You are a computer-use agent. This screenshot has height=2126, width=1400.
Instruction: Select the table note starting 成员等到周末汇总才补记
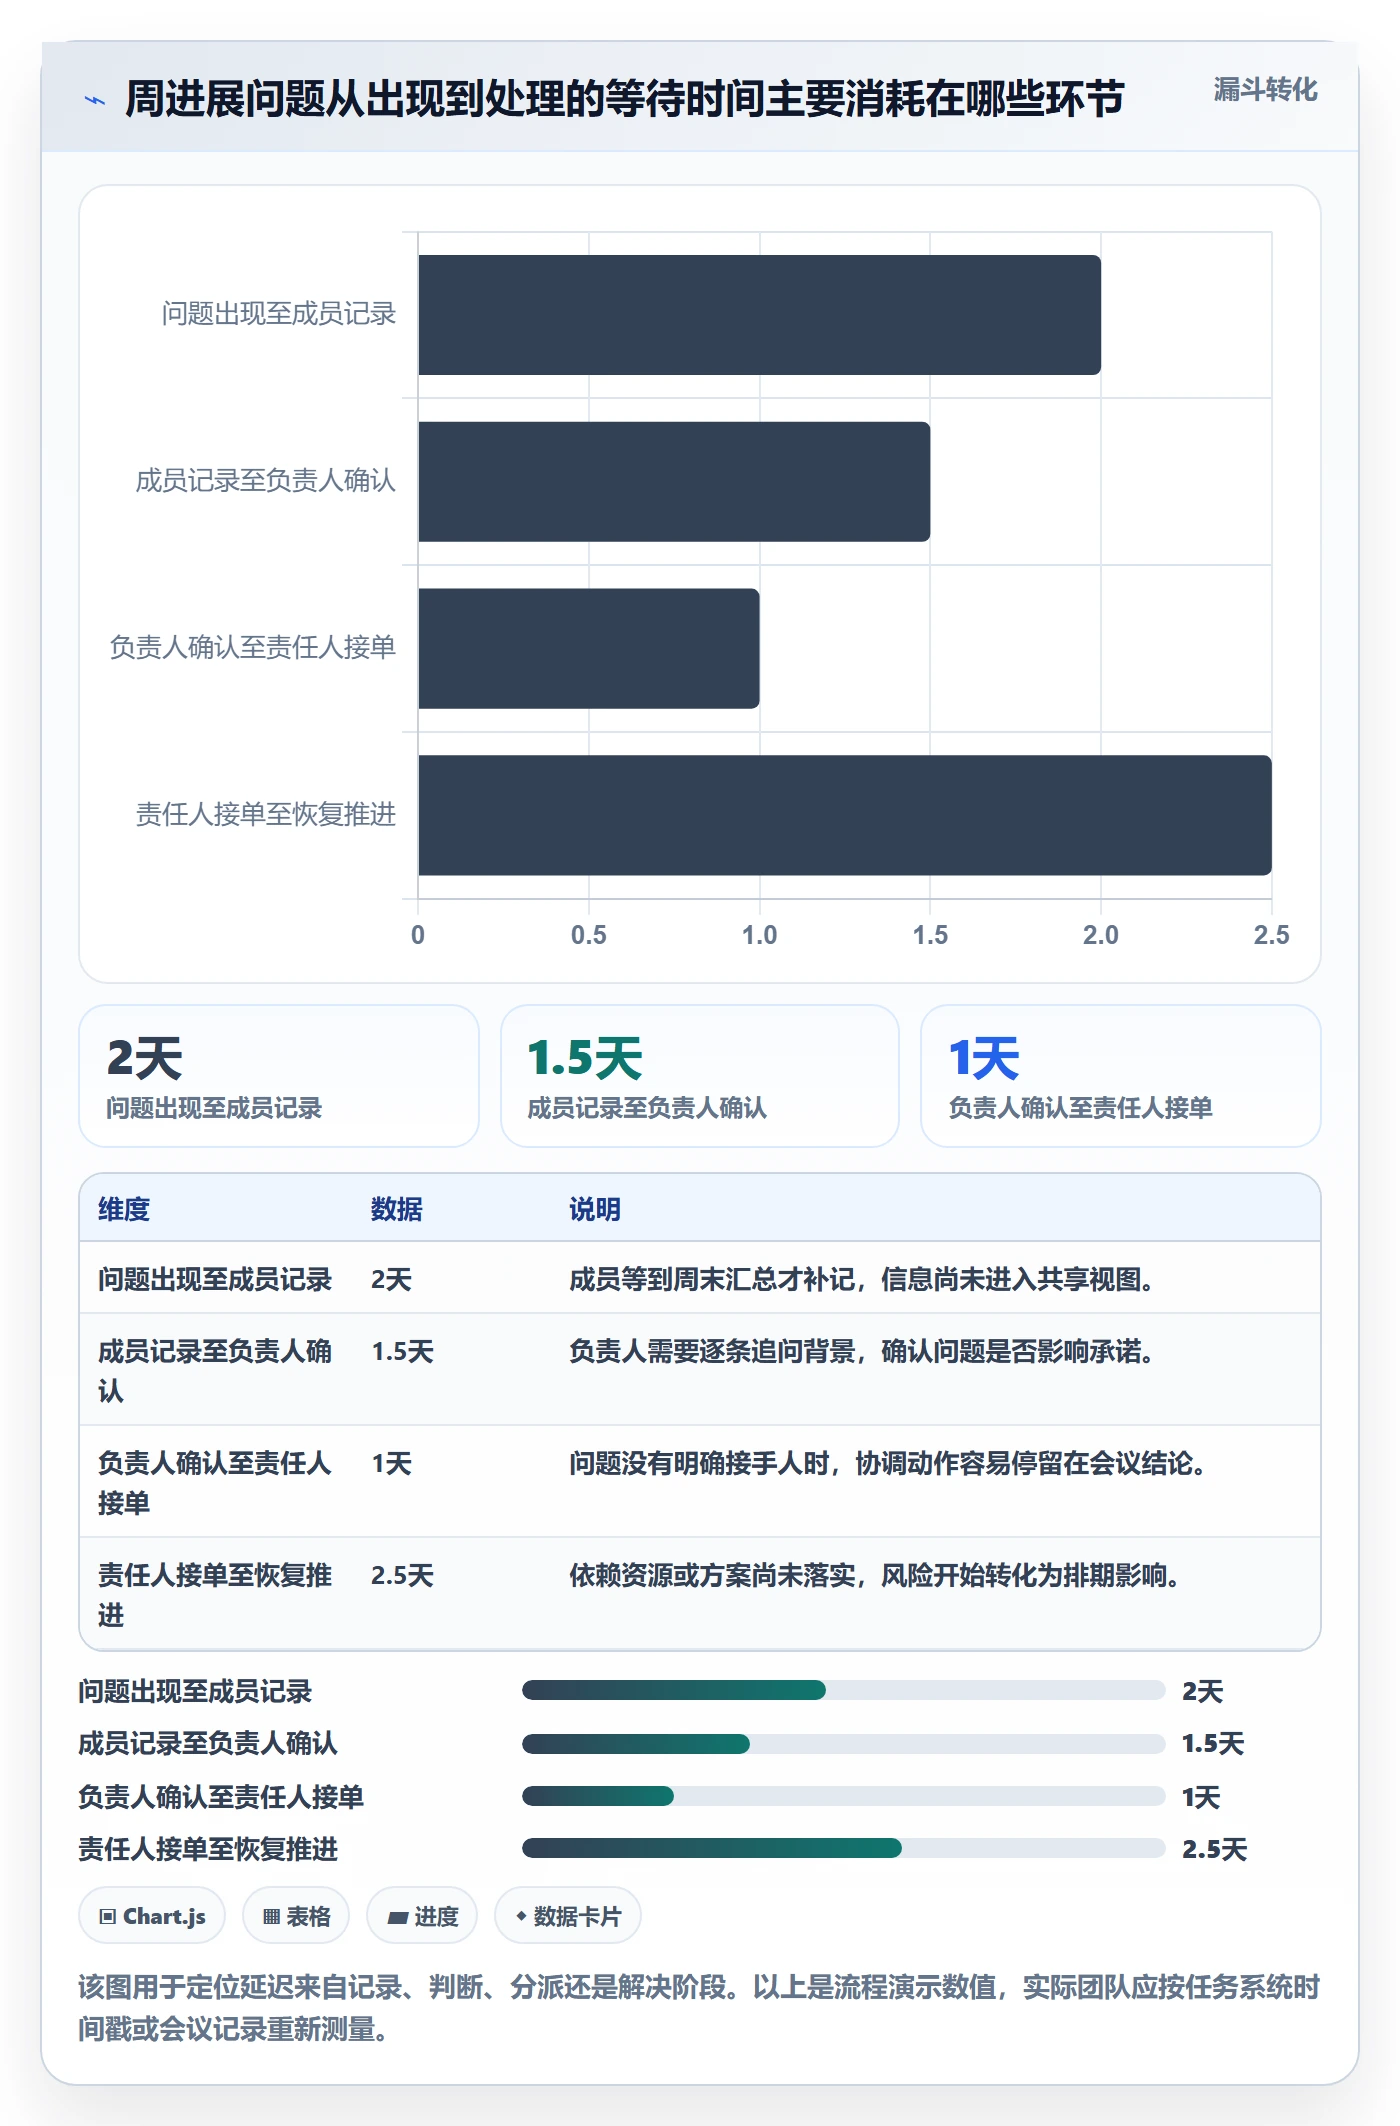(x=864, y=1279)
